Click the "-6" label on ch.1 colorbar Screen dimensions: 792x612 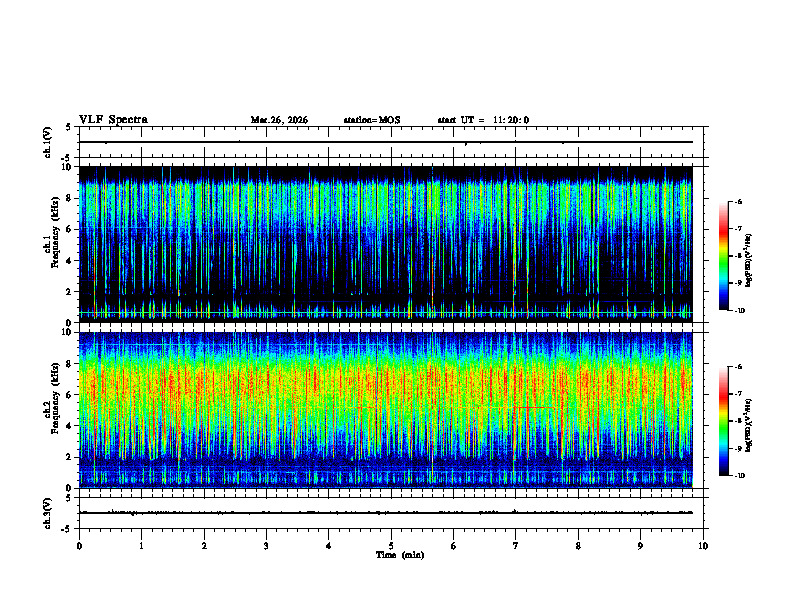coord(738,201)
